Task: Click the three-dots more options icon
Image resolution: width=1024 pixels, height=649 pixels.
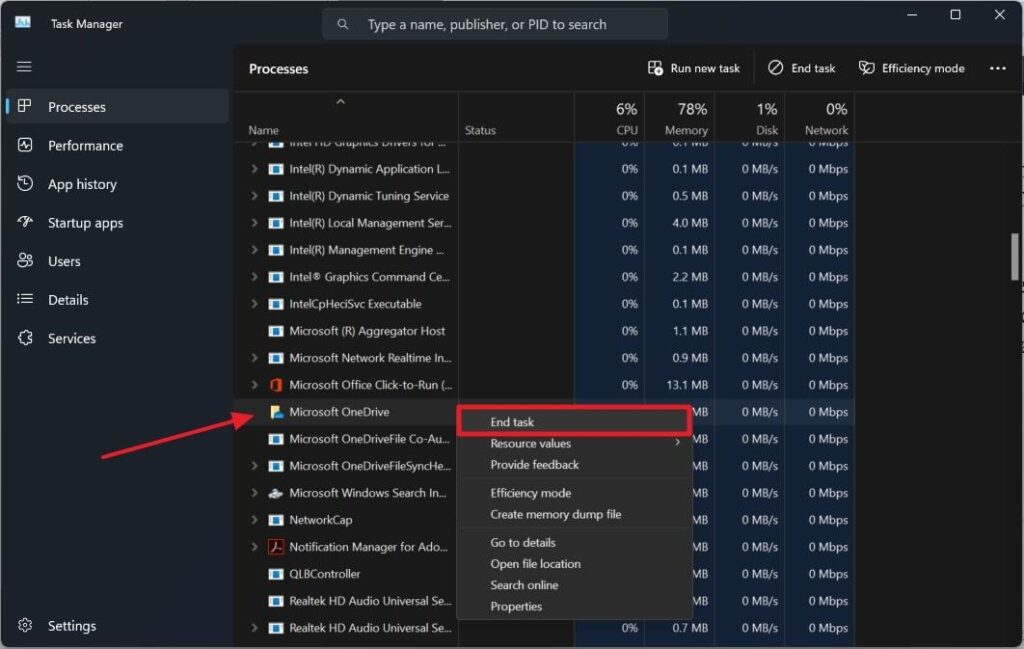Action: (997, 68)
